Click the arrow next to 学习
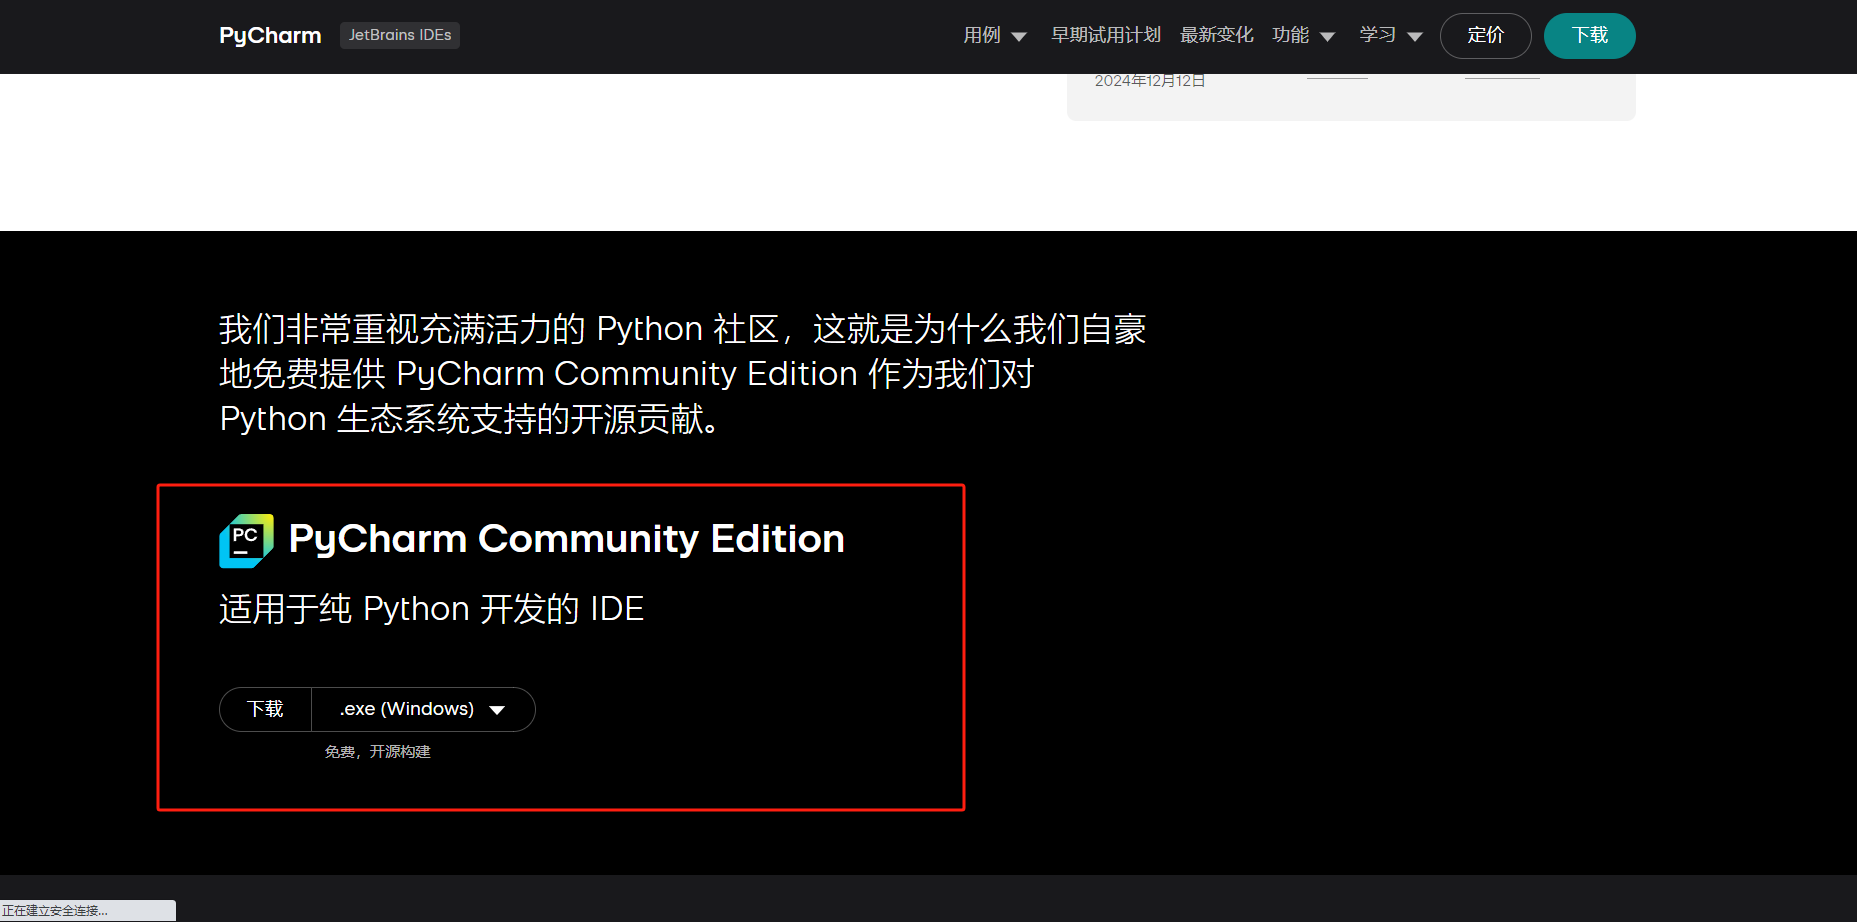Image resolution: width=1857 pixels, height=922 pixels. (x=1415, y=37)
